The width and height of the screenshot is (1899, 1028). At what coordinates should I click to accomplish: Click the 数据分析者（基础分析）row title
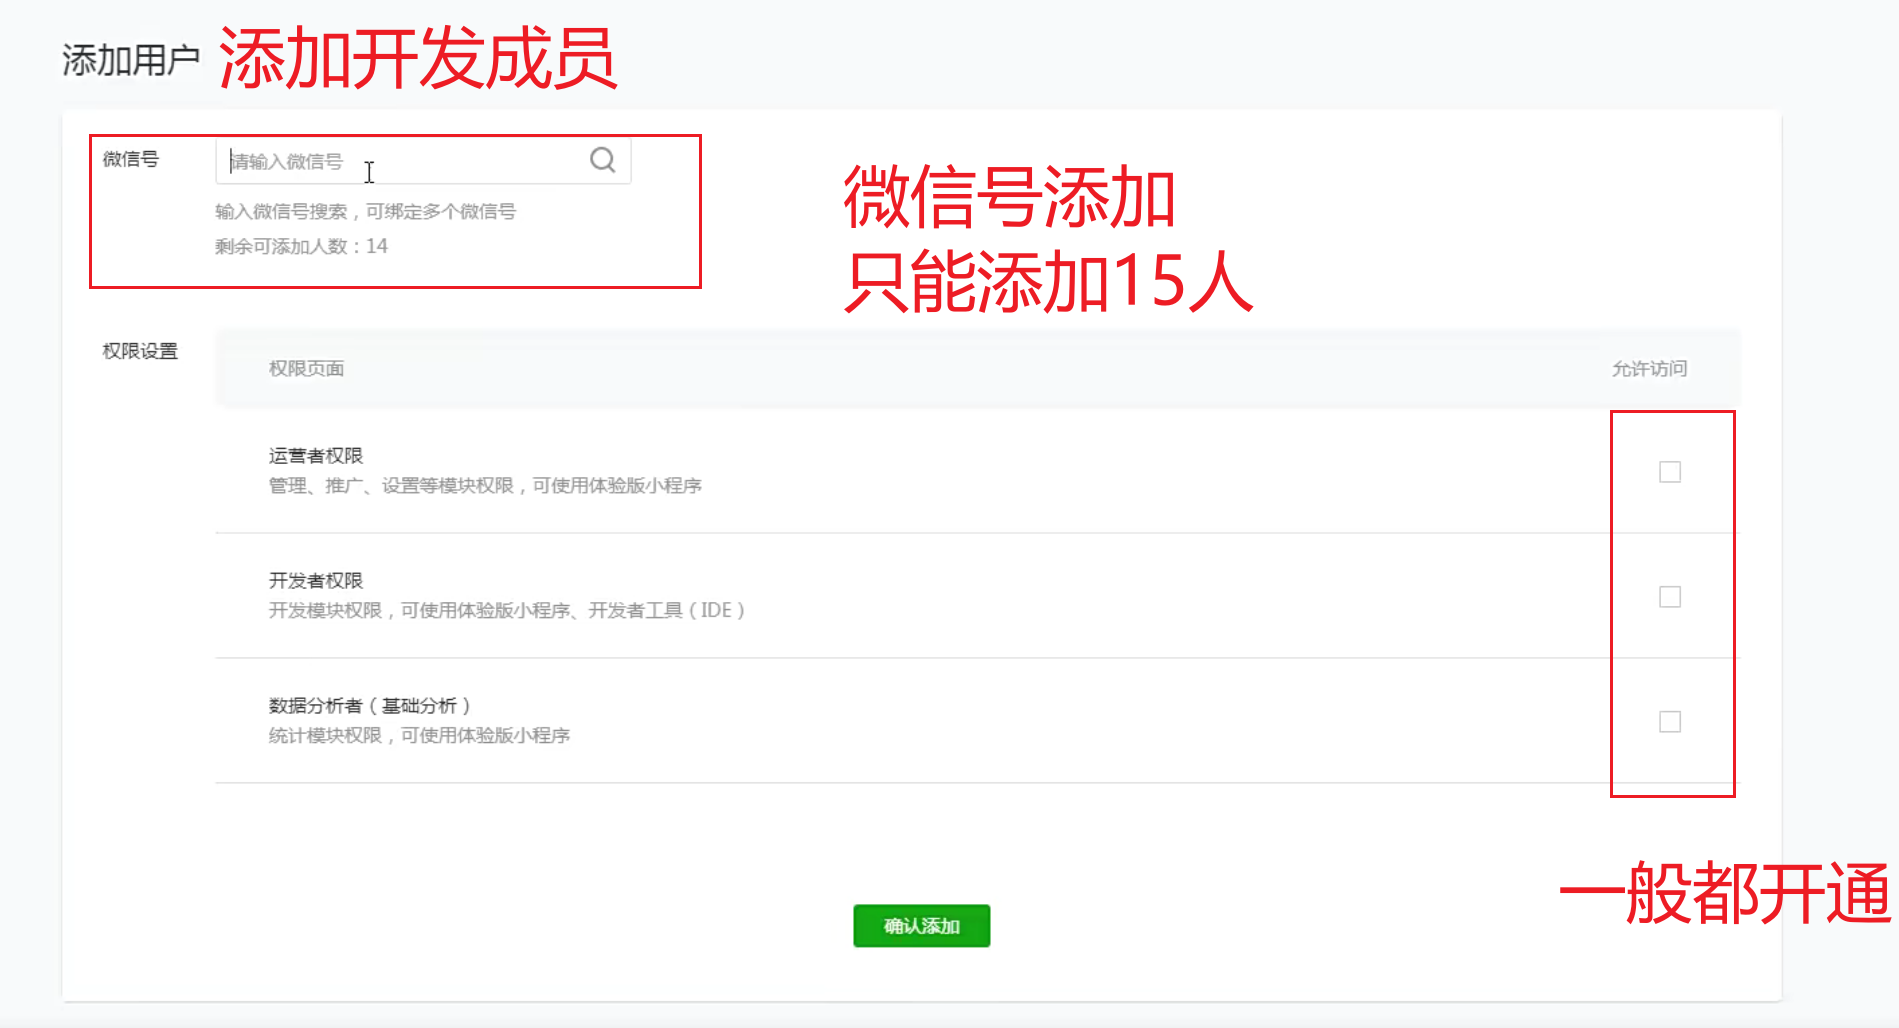369,706
